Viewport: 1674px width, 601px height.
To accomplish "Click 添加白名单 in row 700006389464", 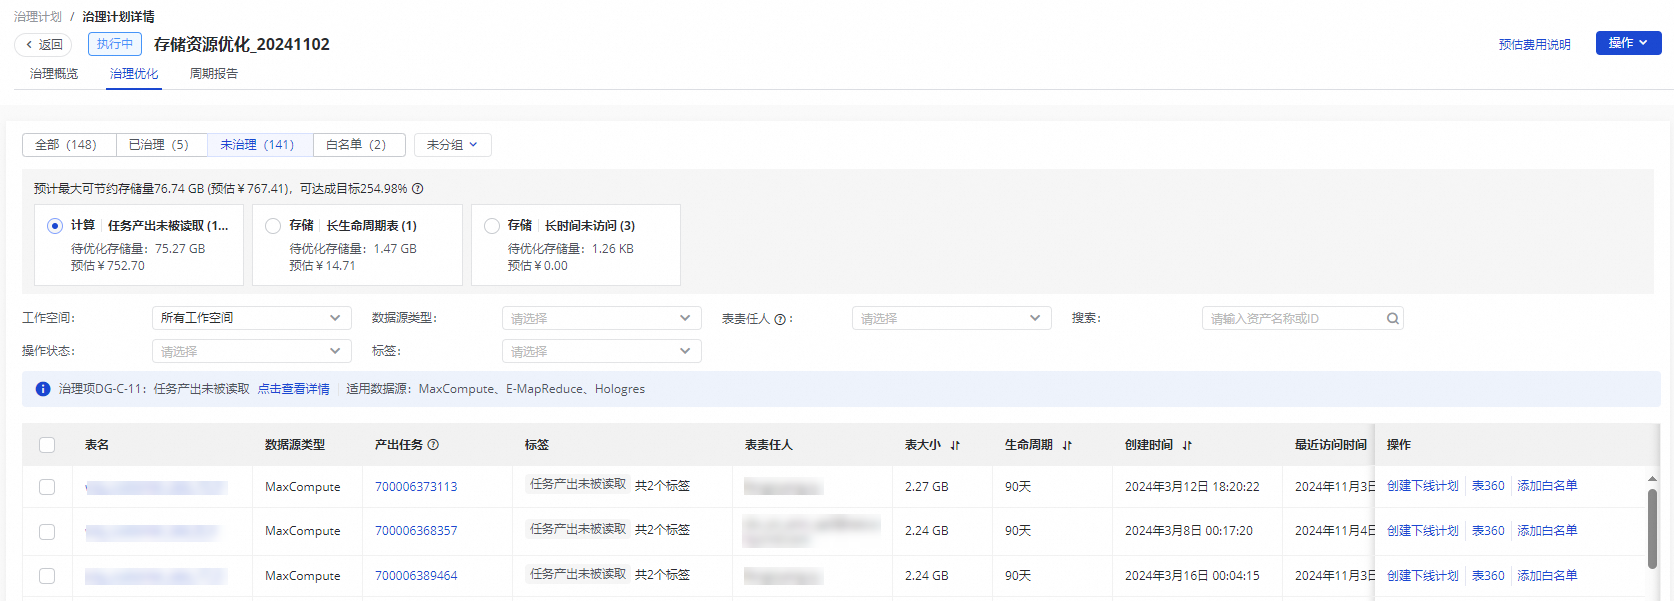I will click(x=1547, y=576).
